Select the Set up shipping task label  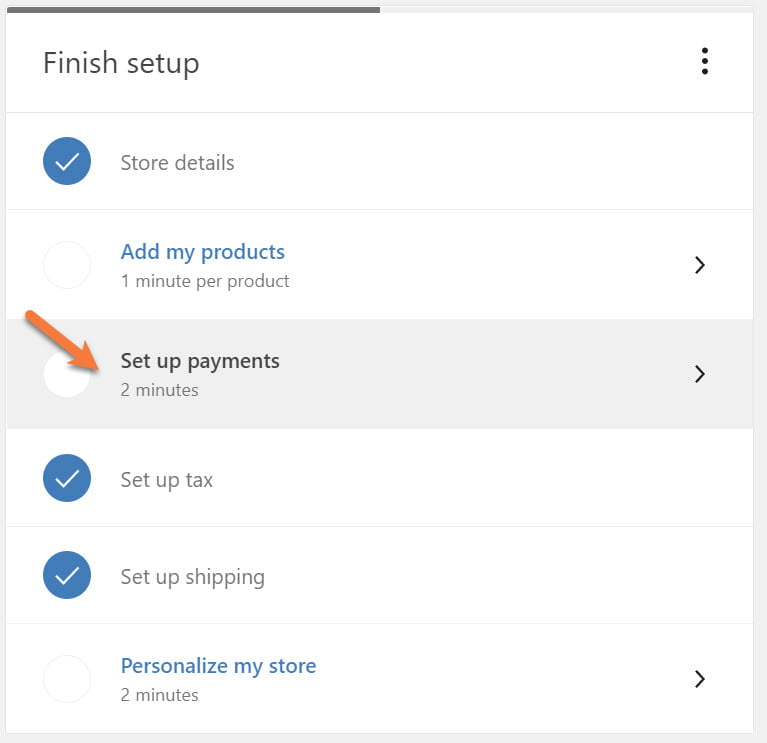tap(192, 577)
